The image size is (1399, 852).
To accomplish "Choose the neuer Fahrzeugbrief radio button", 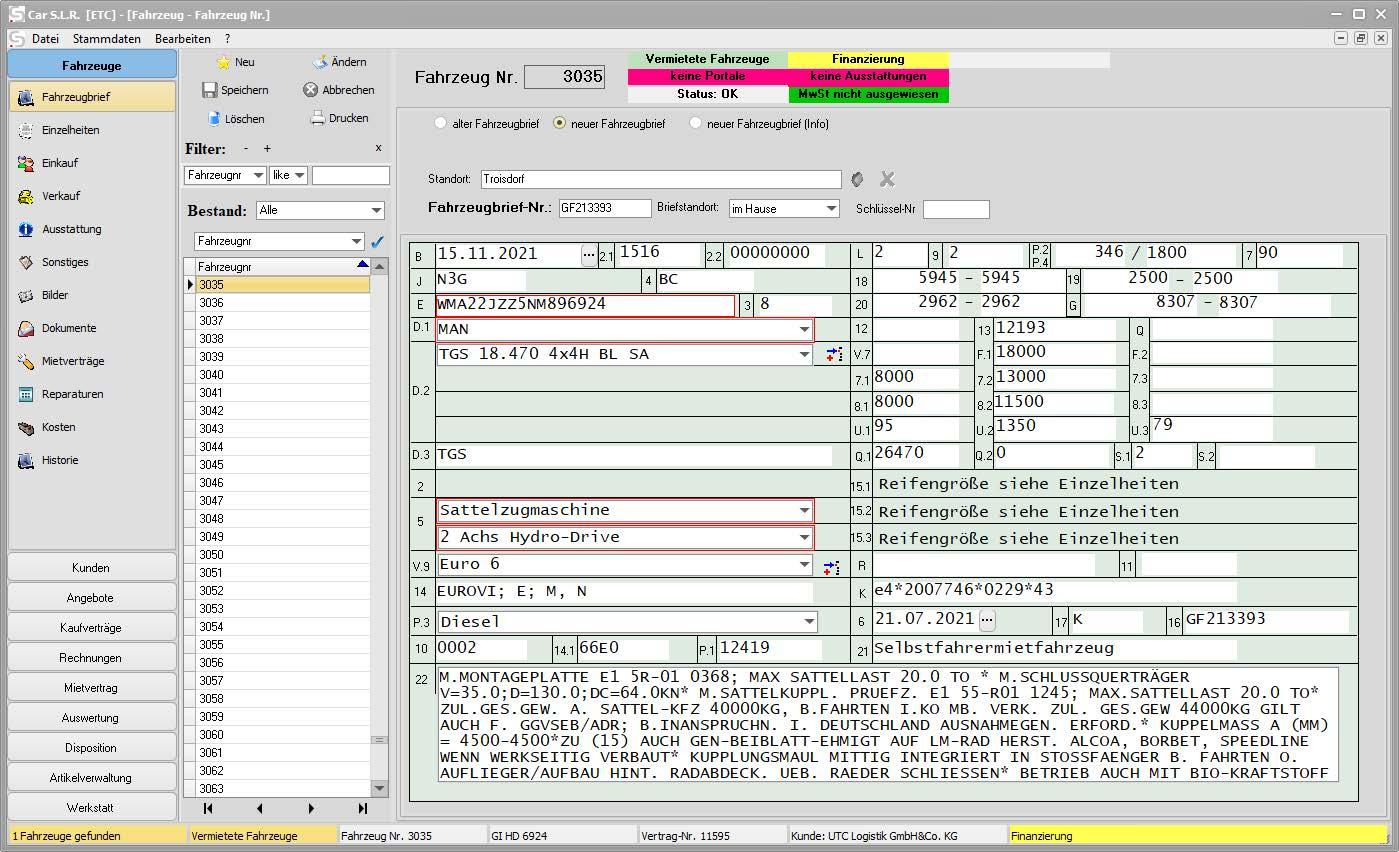I will tap(559, 124).
